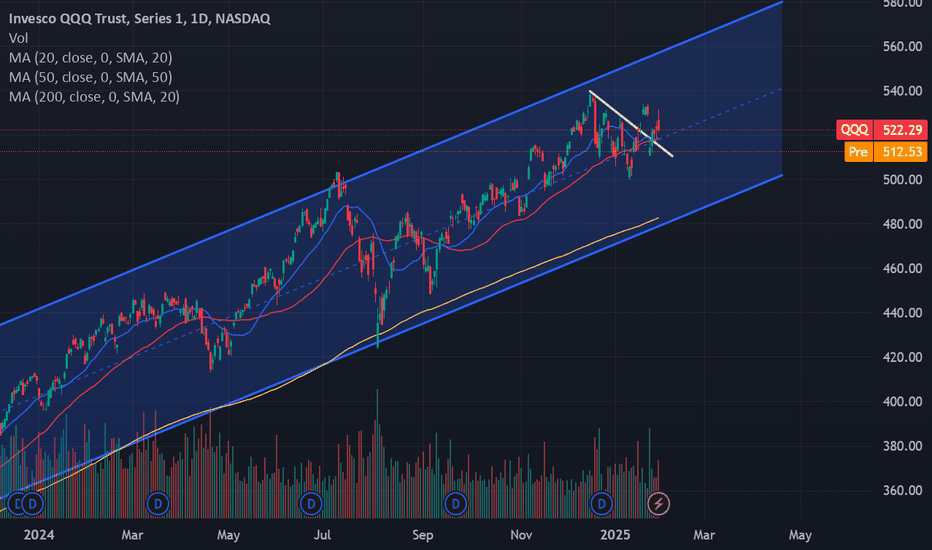Click the 500.00 label on price axis
The width and height of the screenshot is (932, 550).
coord(902,180)
